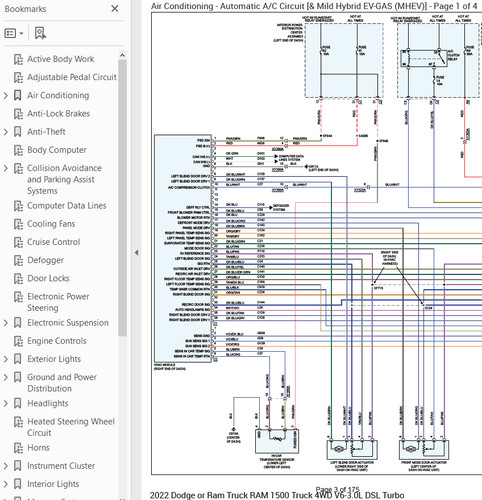Viewport: 482px width, 500px height.
Task: Collapse the side panel with arrow handle
Action: point(136,253)
